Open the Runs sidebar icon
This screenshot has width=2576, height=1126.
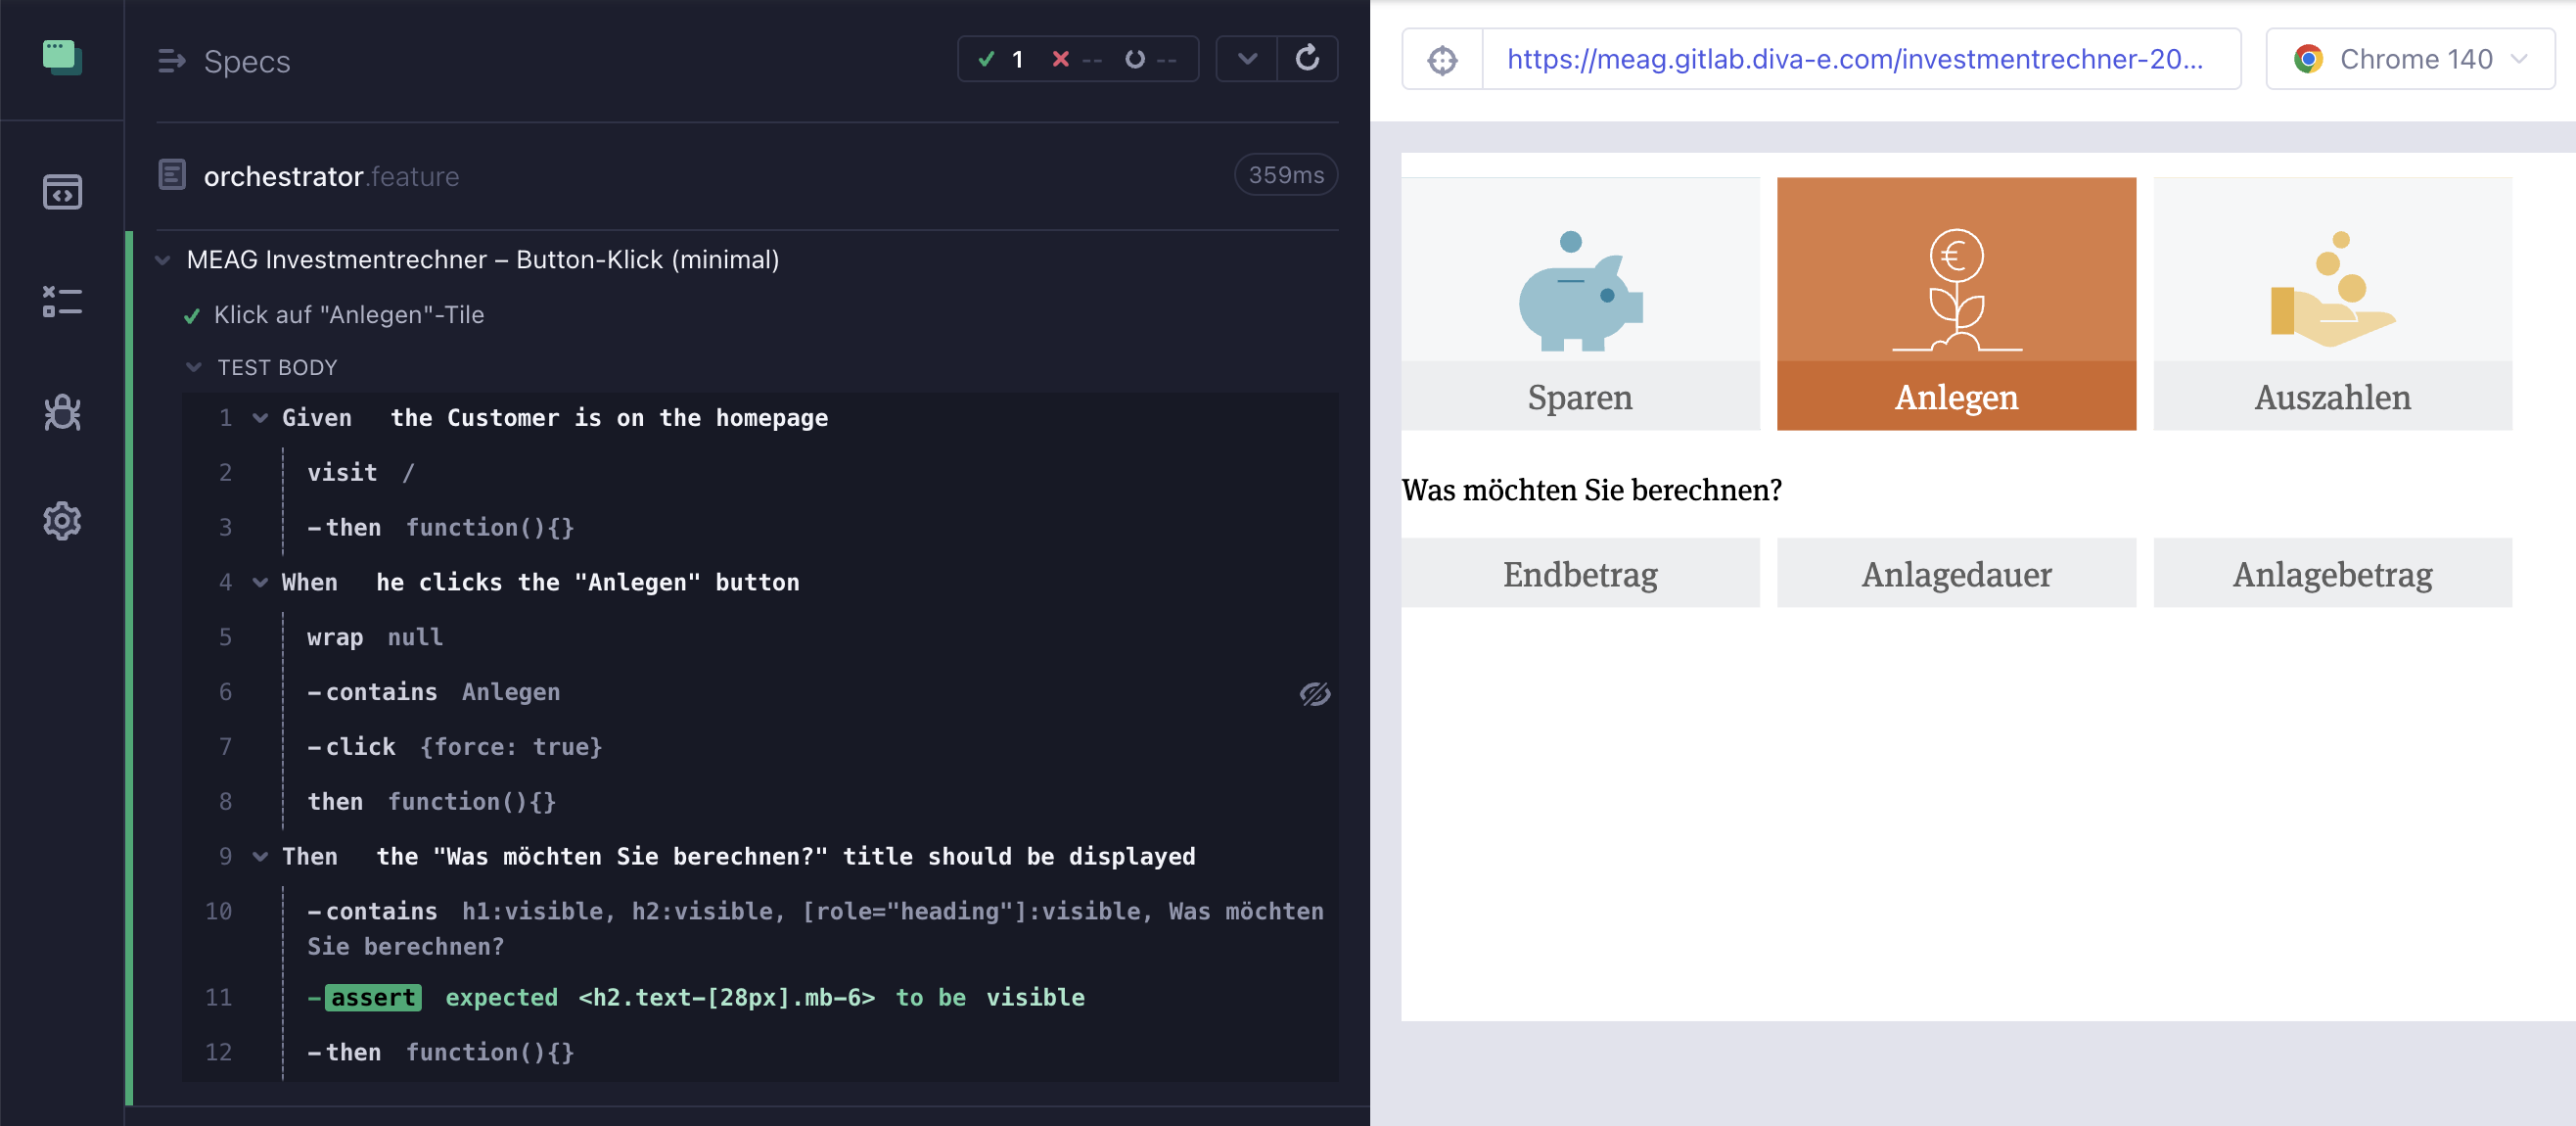coord(62,301)
